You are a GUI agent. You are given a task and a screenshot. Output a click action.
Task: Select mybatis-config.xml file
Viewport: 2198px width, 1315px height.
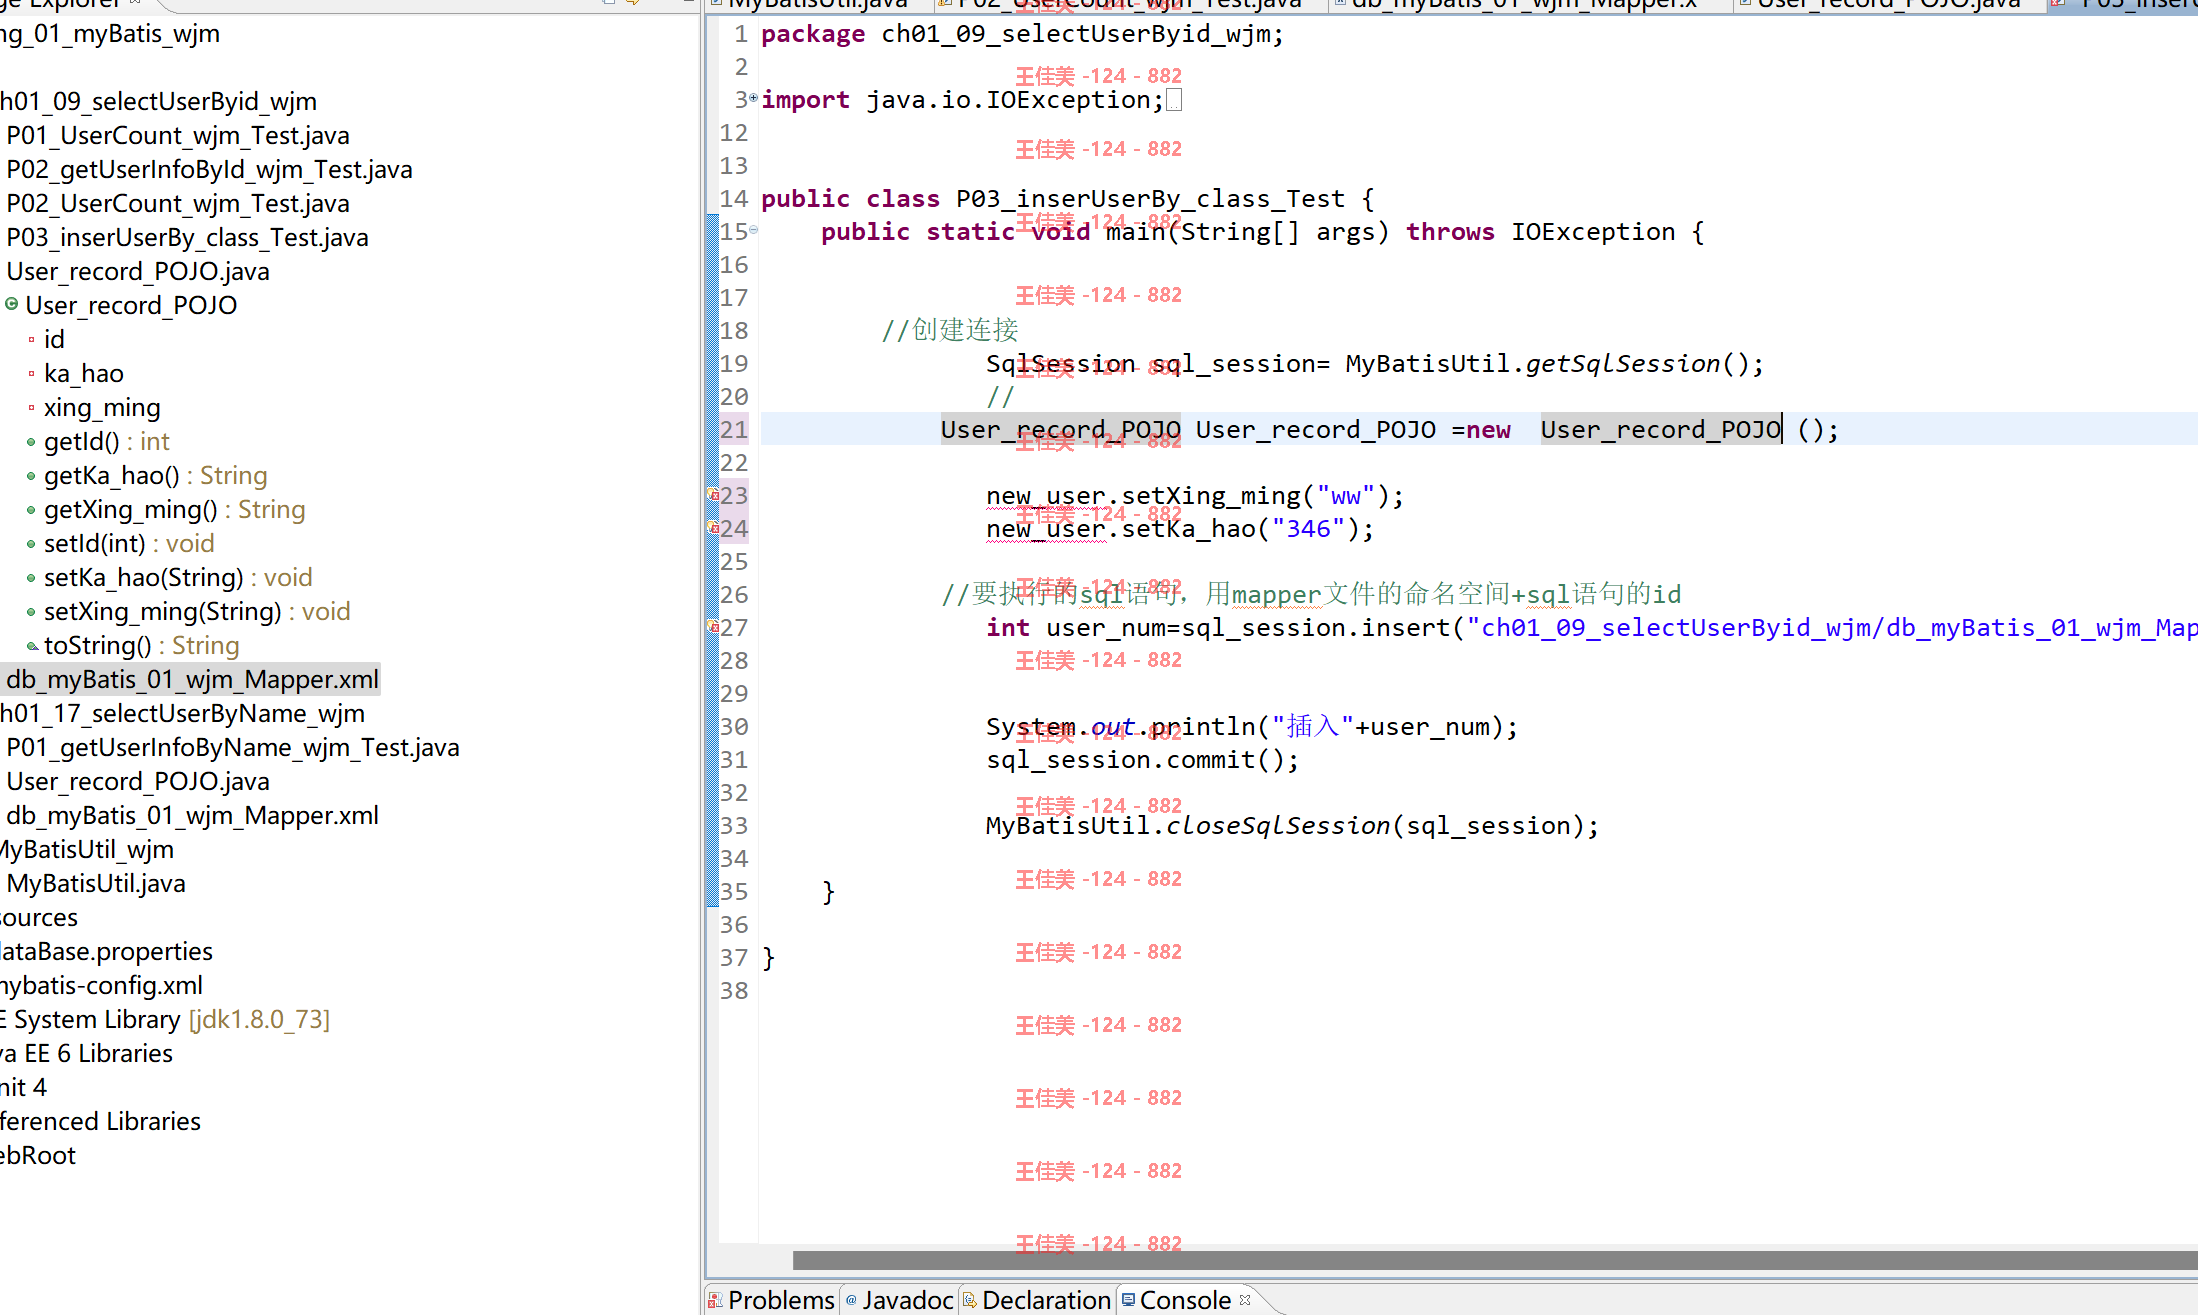click(101, 985)
